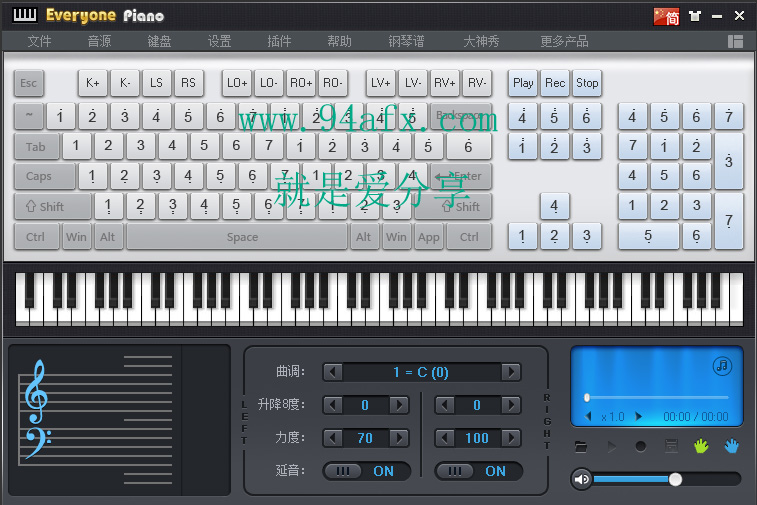This screenshot has width=757, height=505.
Task: Click the save disk icon below player
Action: 671,446
